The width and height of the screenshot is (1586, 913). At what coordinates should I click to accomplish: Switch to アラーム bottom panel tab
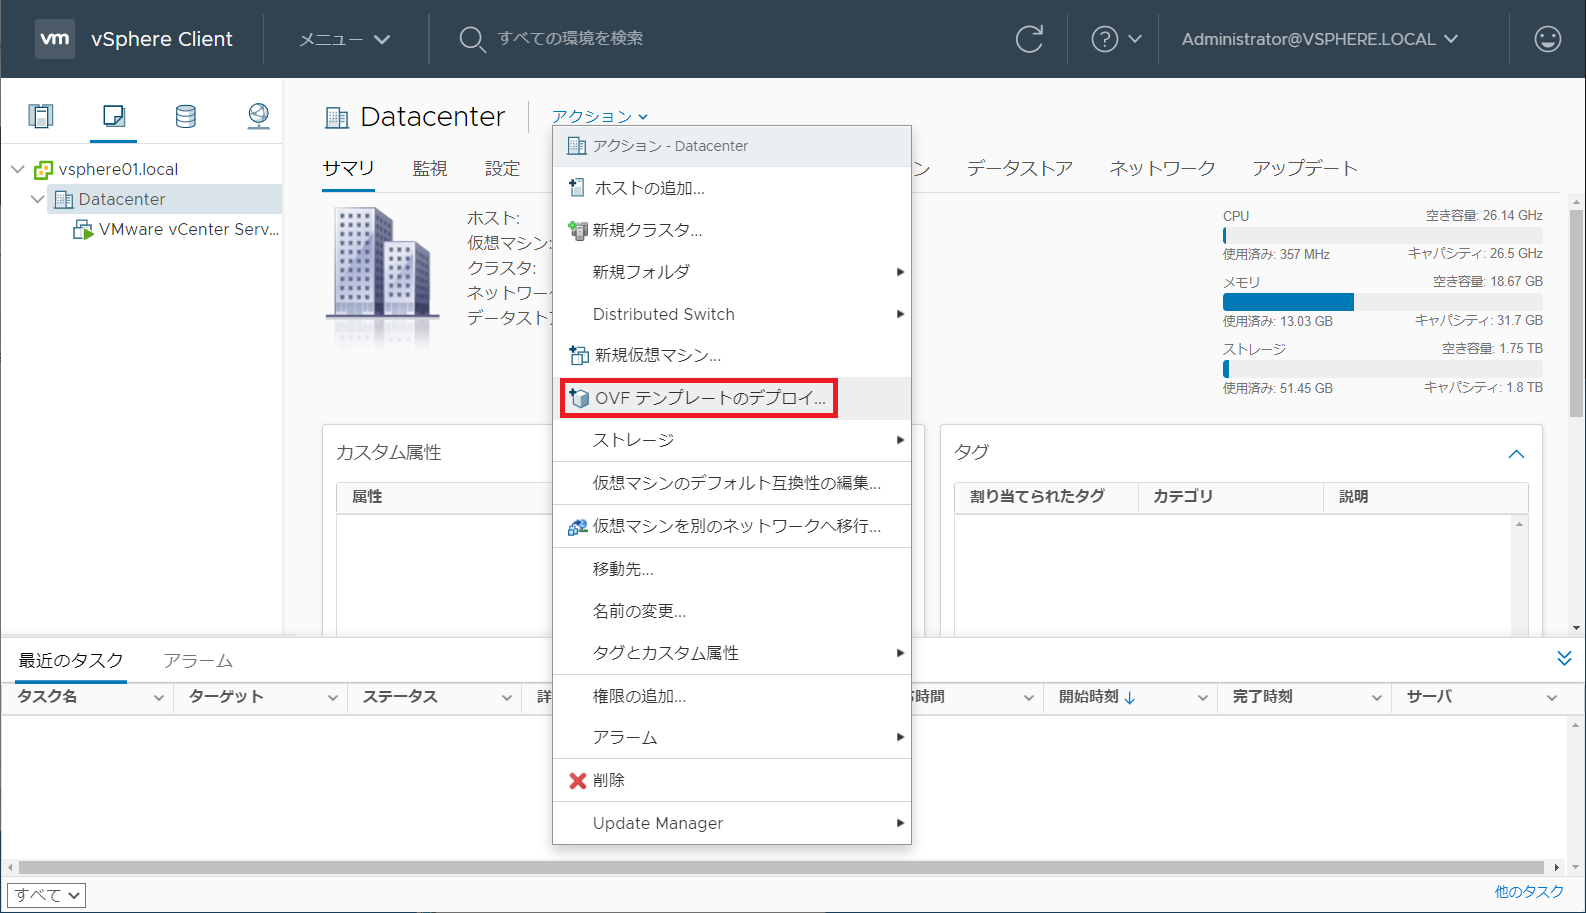[198, 661]
